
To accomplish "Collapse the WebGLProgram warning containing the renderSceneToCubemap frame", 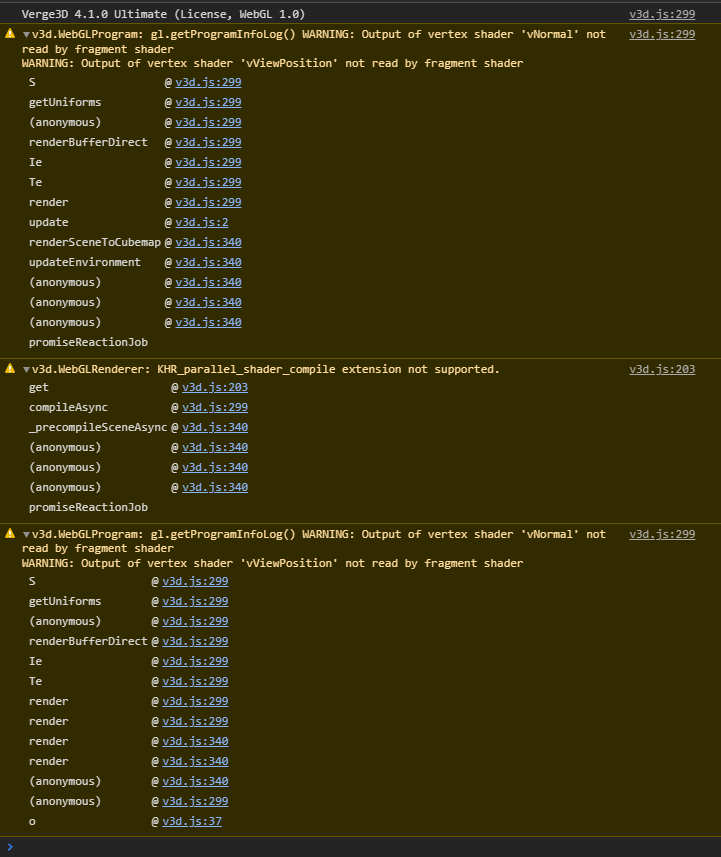I will pos(26,35).
